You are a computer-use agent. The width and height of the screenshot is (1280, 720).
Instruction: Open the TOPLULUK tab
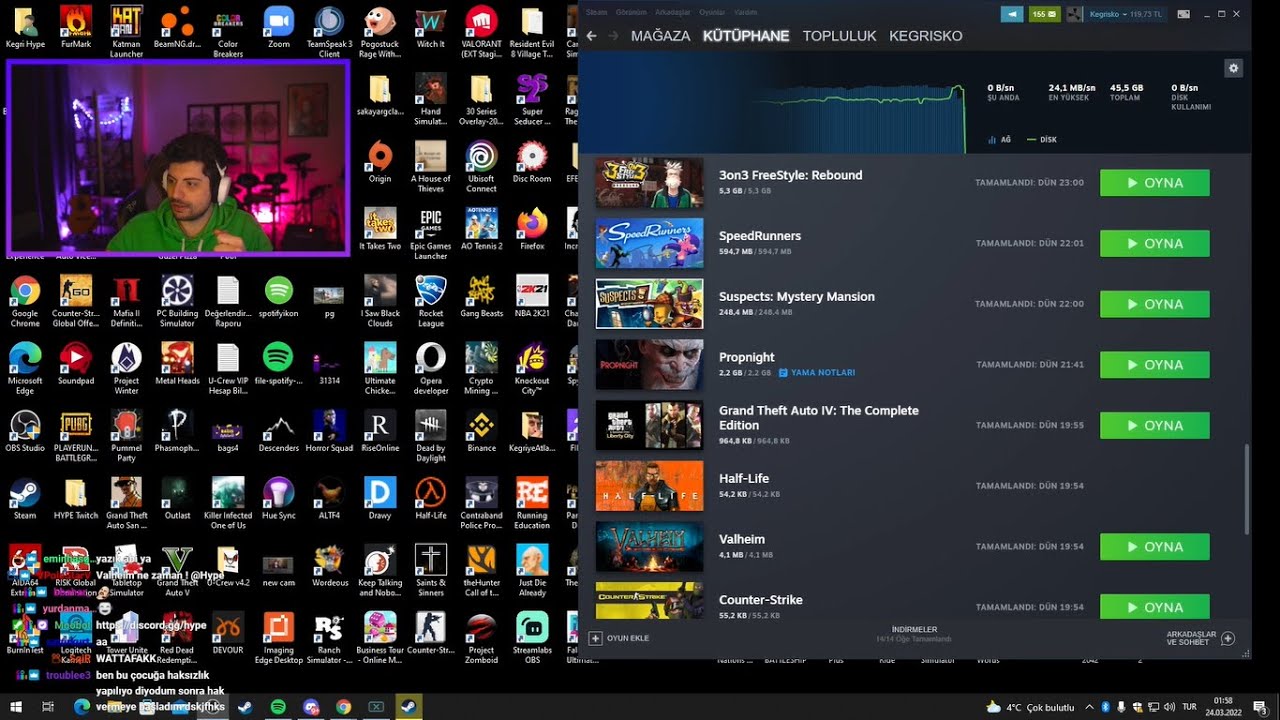point(839,36)
